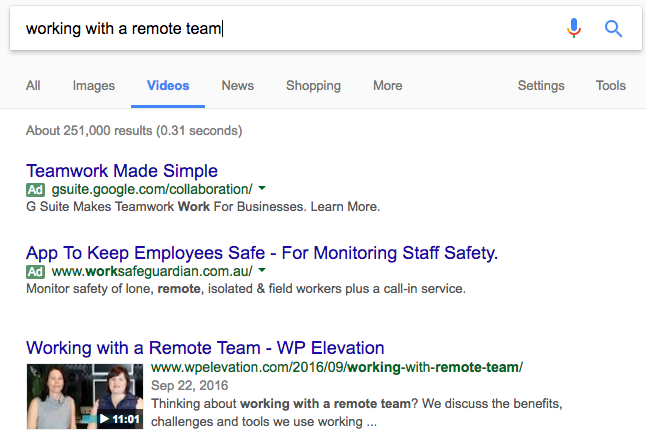Image resolution: width=646 pixels, height=445 pixels.
Task: Expand the dropdown arrow beside gsuite.google.com URL
Action: pyautogui.click(x=262, y=188)
